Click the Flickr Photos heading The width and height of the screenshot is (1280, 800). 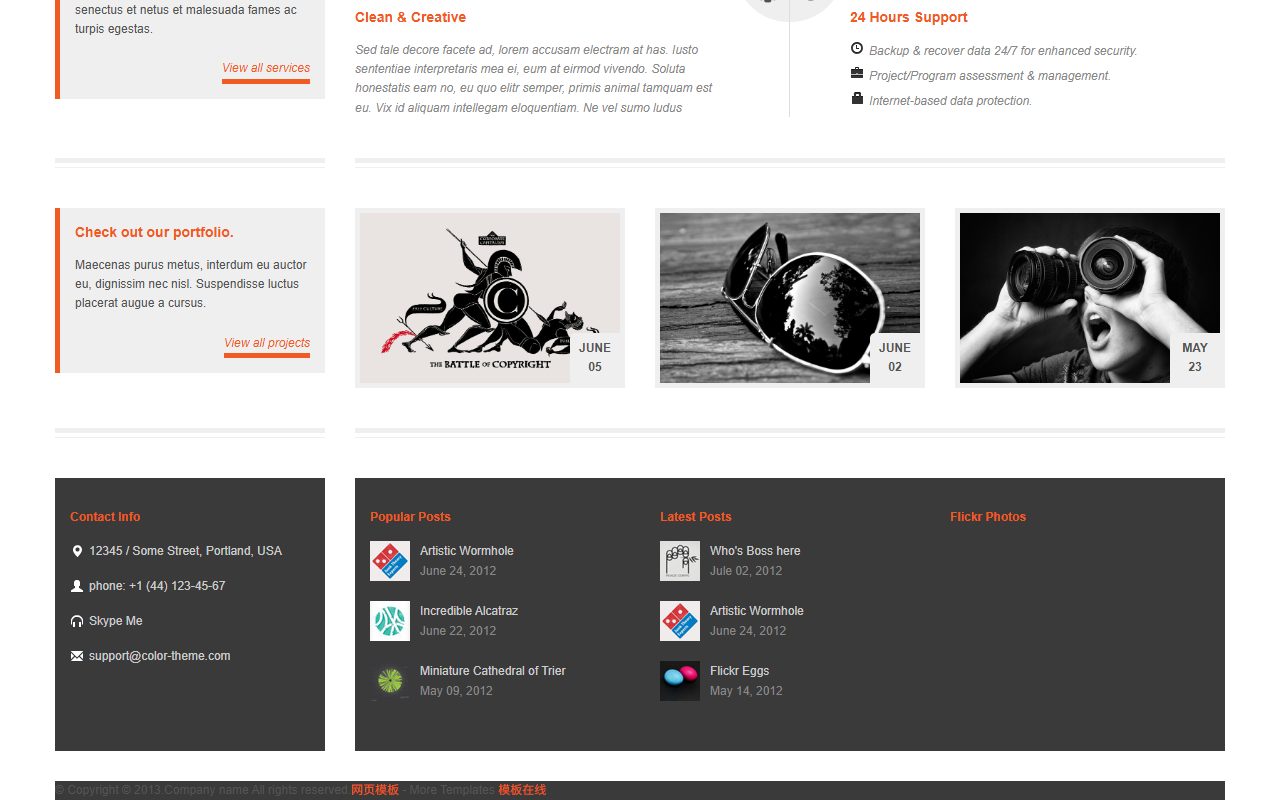[x=988, y=517]
